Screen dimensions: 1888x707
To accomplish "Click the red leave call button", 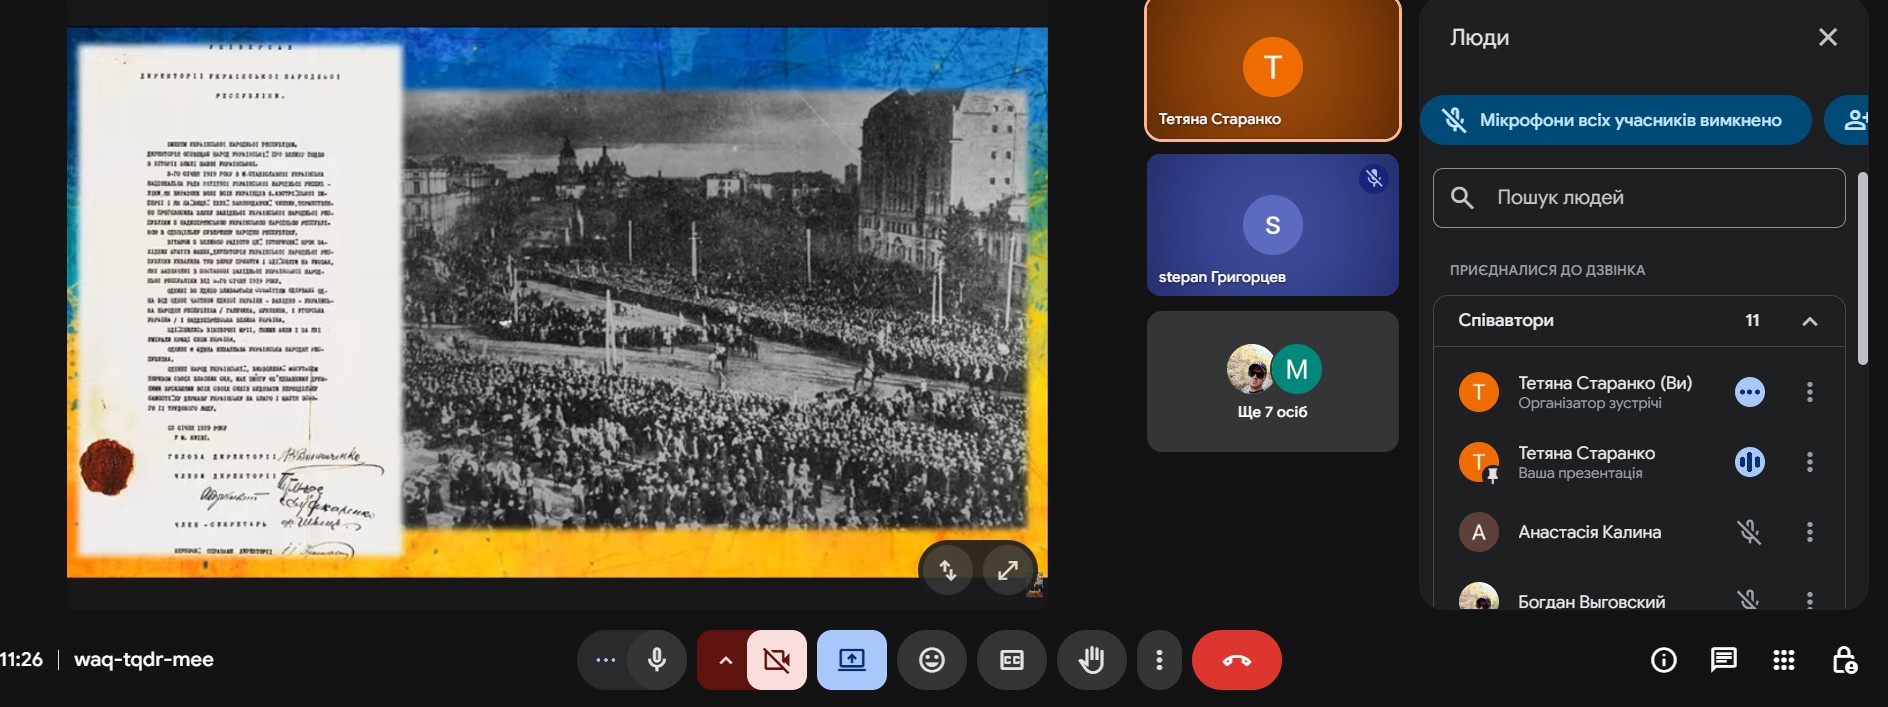I will click(1236, 660).
